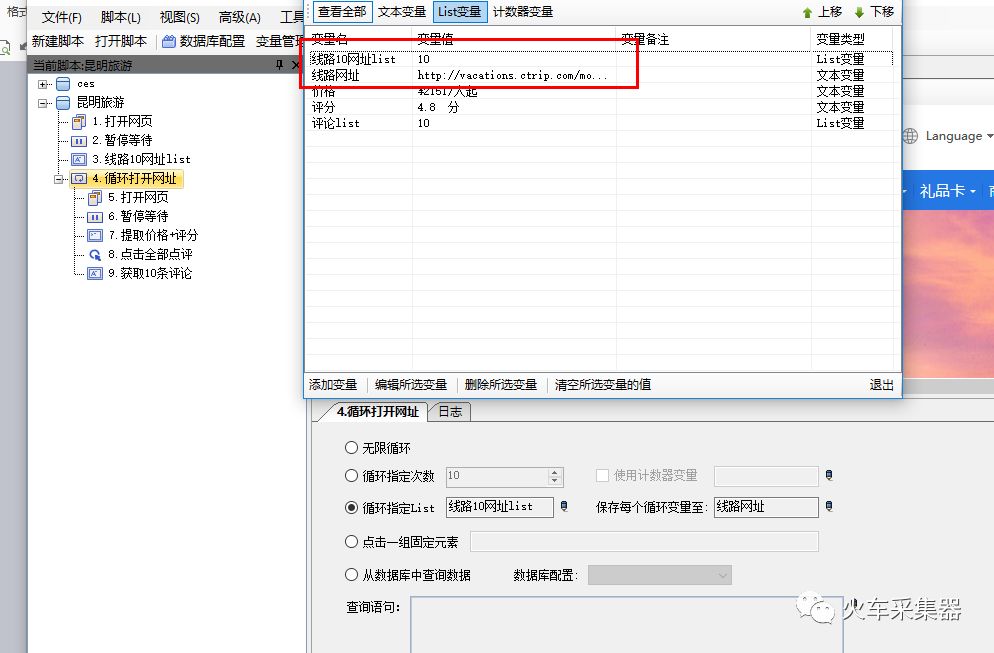Screen dimensions: 994x653
Task: Click the 点击一组固定元素 input field
Action: (644, 542)
